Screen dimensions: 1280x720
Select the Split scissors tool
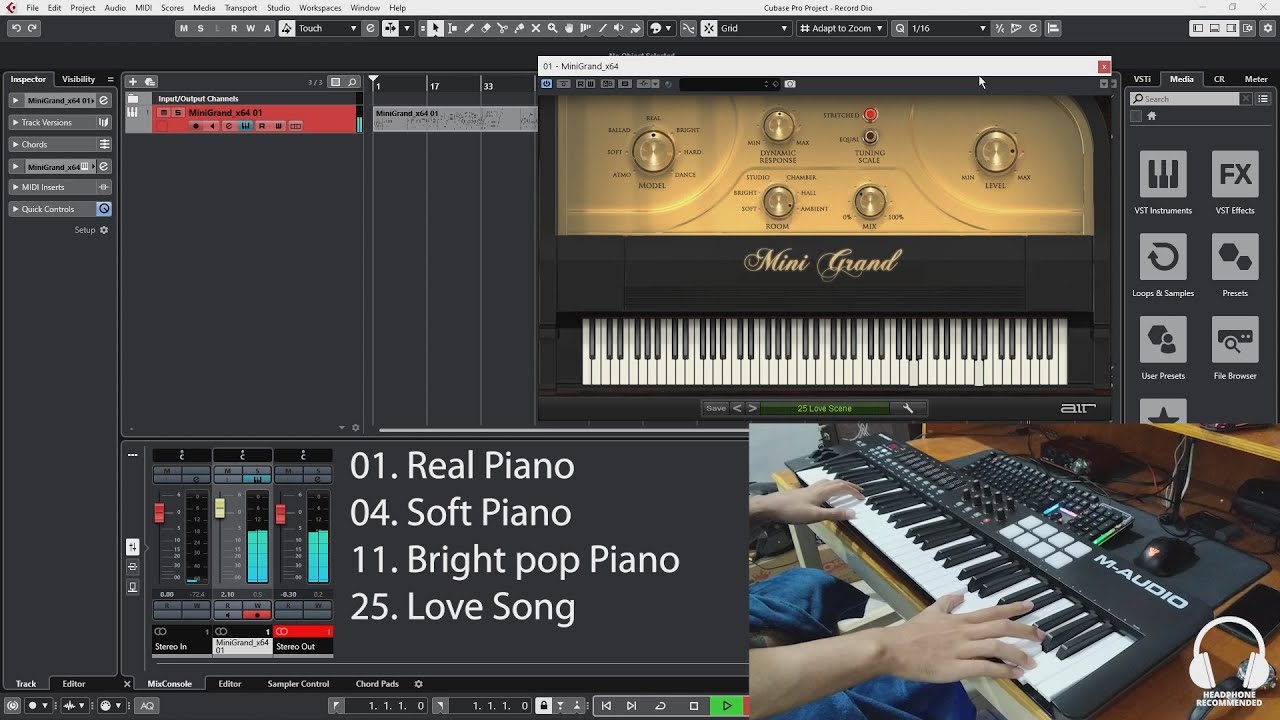(x=502, y=28)
